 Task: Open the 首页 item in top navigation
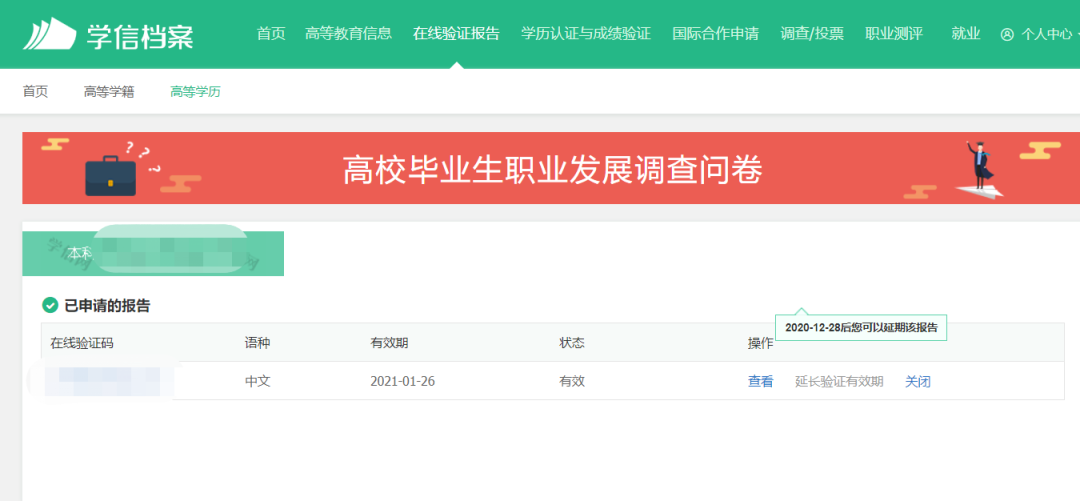coord(271,34)
